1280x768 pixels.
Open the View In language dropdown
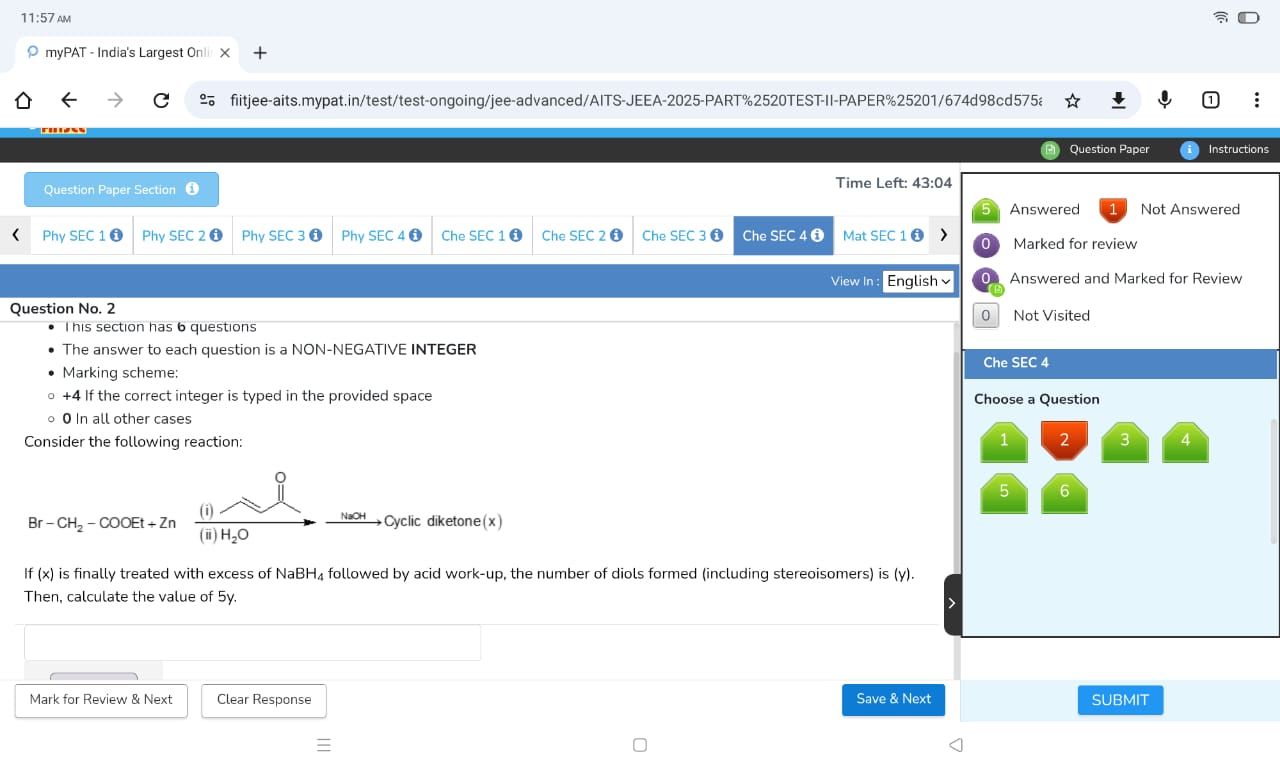click(918, 281)
